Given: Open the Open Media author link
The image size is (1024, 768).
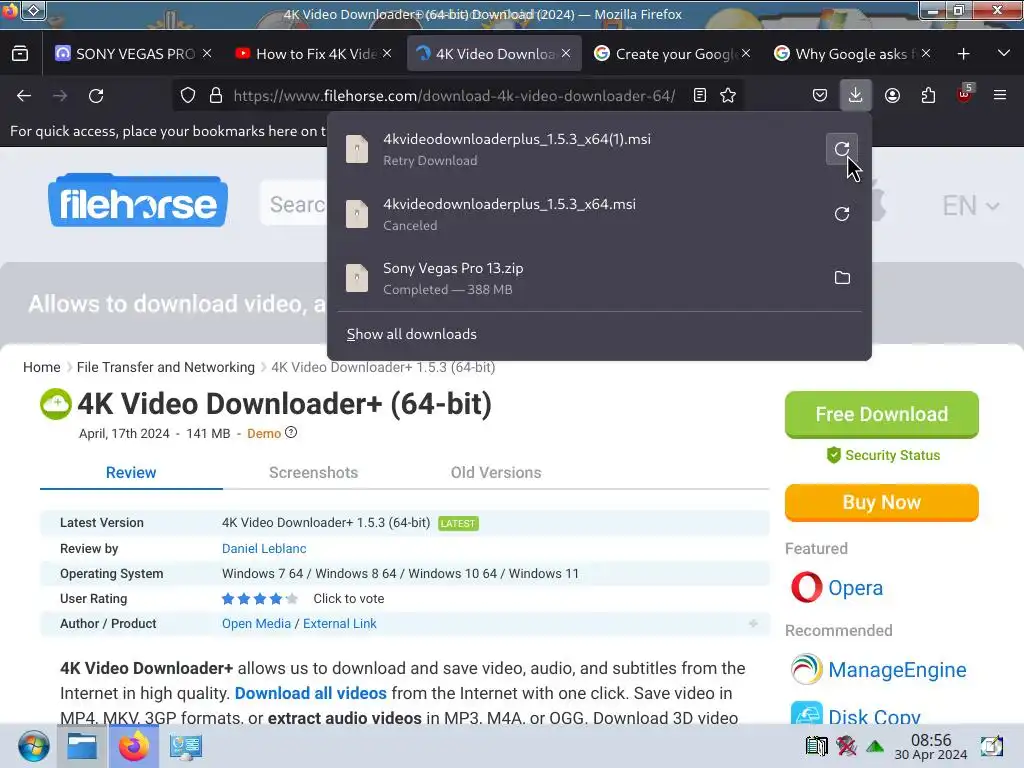Looking at the screenshot, I should pos(256,624).
